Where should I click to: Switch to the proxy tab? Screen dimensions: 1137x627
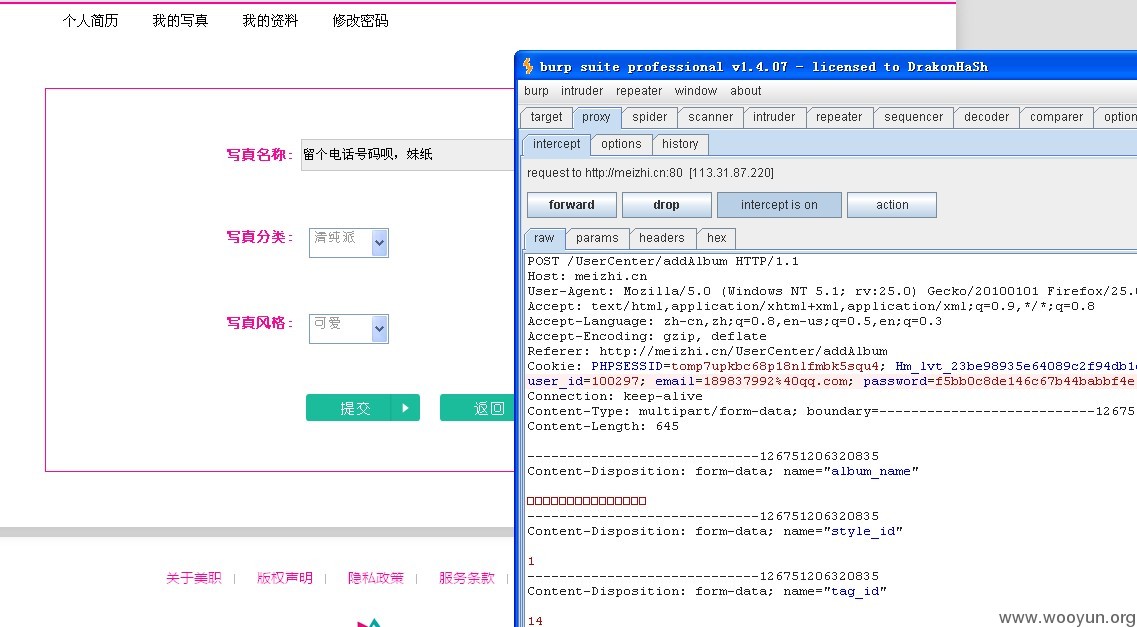click(x=596, y=117)
